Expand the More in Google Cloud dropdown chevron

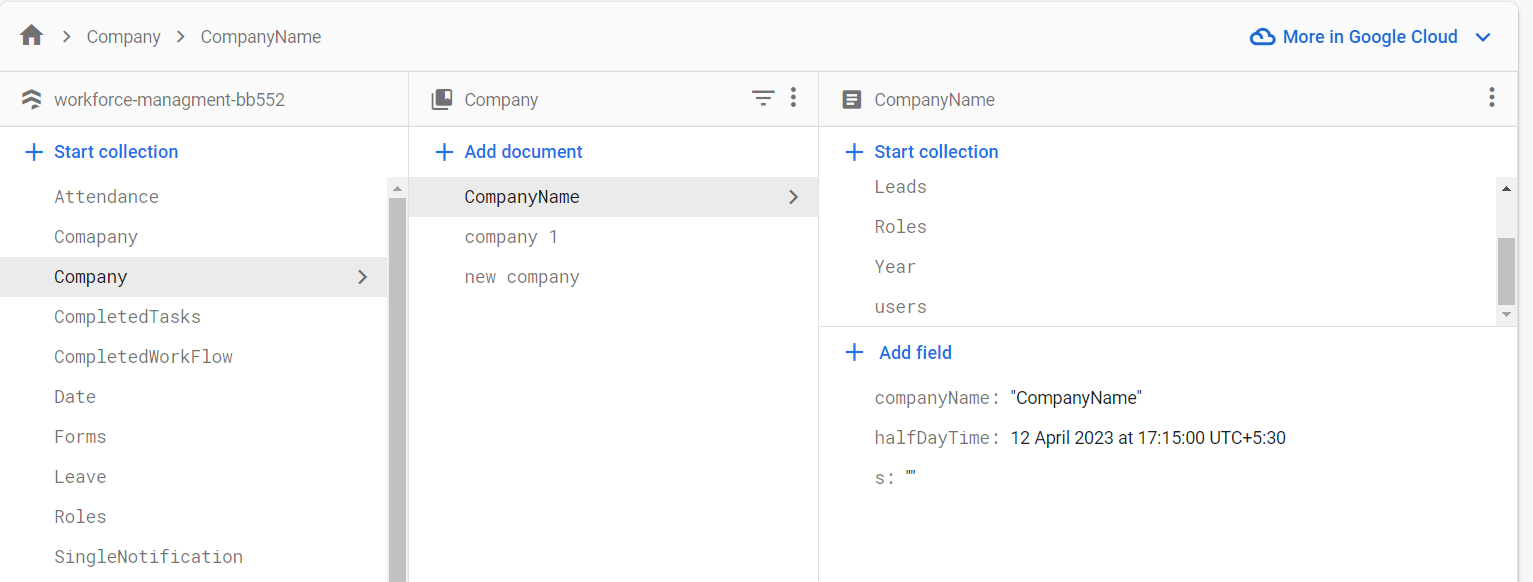pyautogui.click(x=1483, y=37)
